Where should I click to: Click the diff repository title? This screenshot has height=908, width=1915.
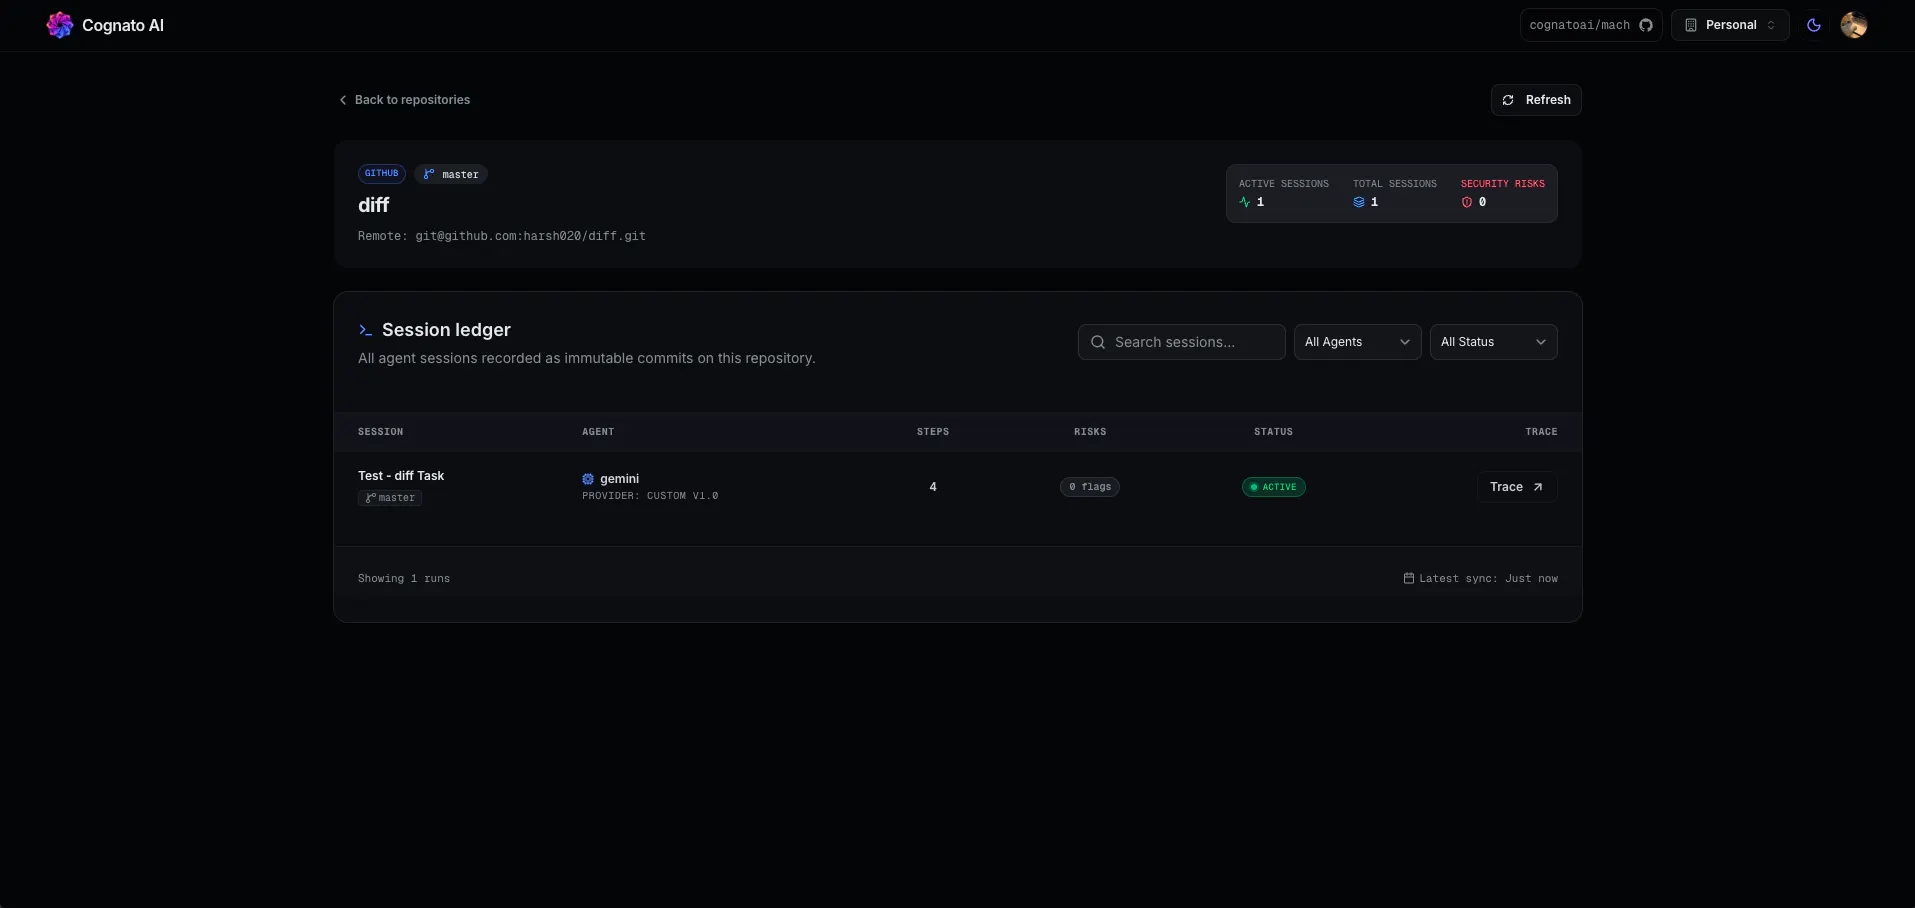[374, 205]
